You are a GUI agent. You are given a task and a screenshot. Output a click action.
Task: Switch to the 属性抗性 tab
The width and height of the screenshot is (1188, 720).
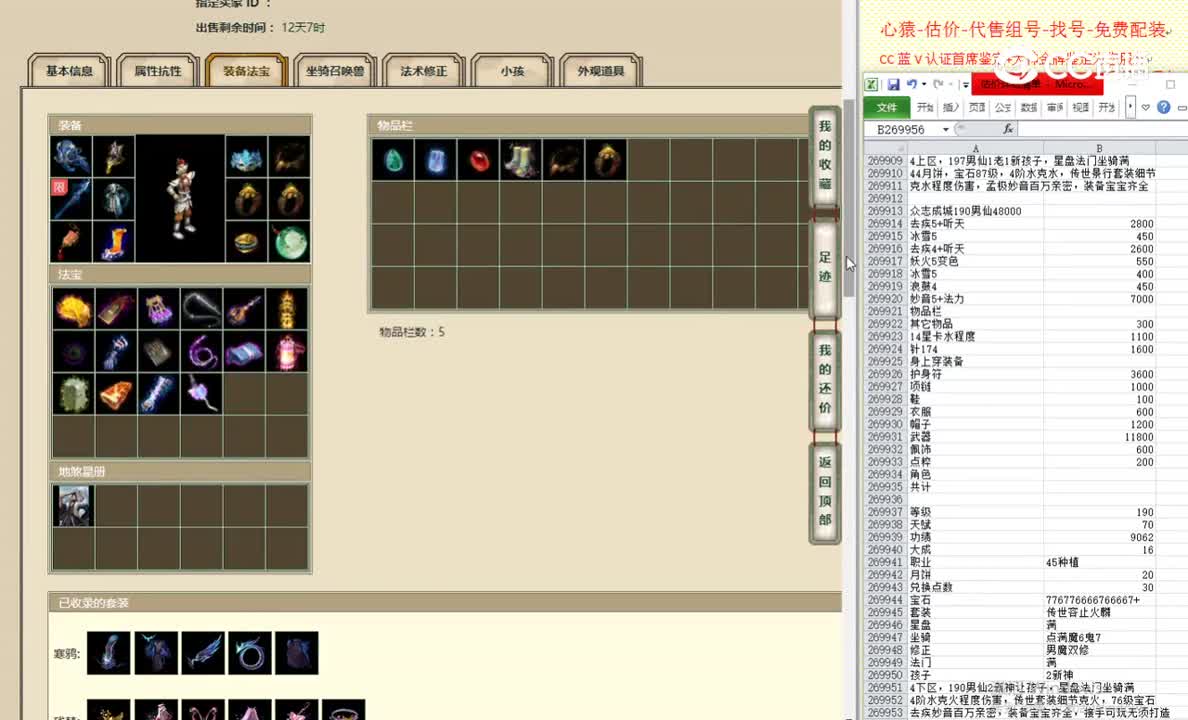(158, 70)
